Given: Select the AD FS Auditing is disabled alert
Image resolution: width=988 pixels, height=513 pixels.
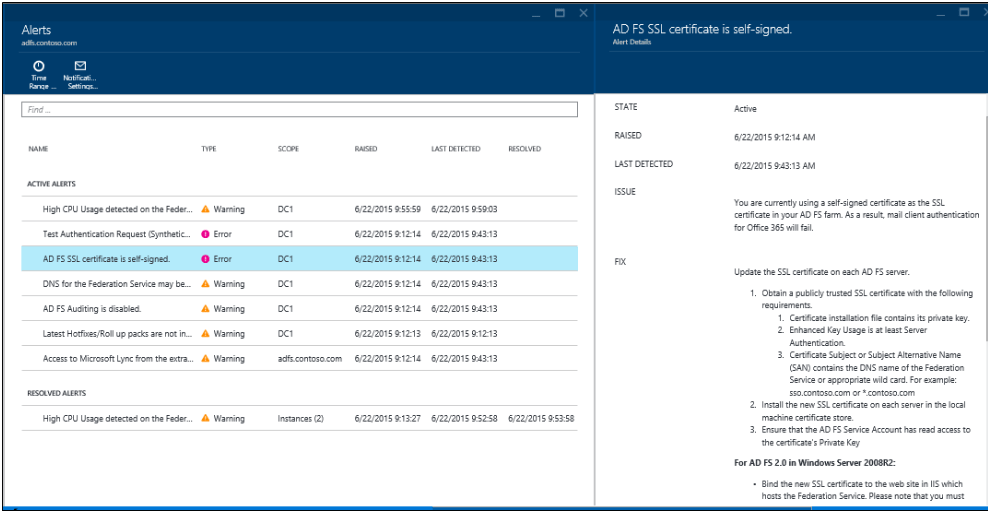Looking at the screenshot, I should [x=92, y=309].
